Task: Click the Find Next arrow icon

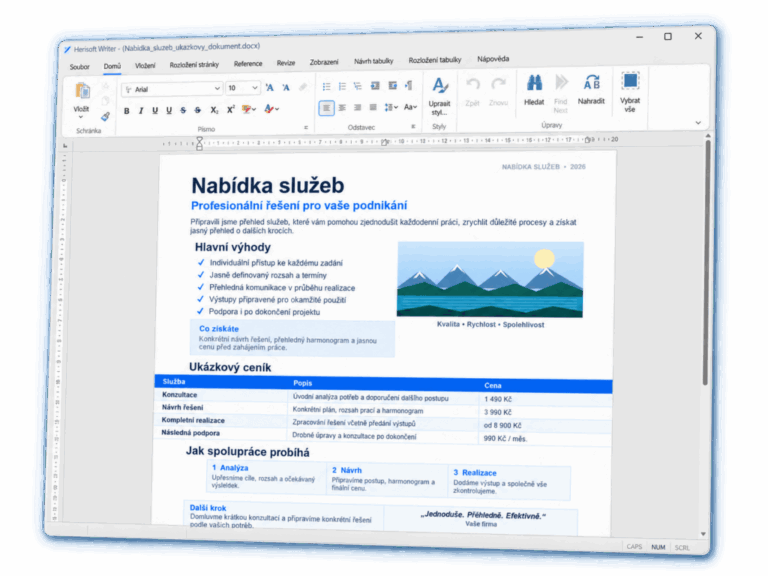Action: pos(561,82)
